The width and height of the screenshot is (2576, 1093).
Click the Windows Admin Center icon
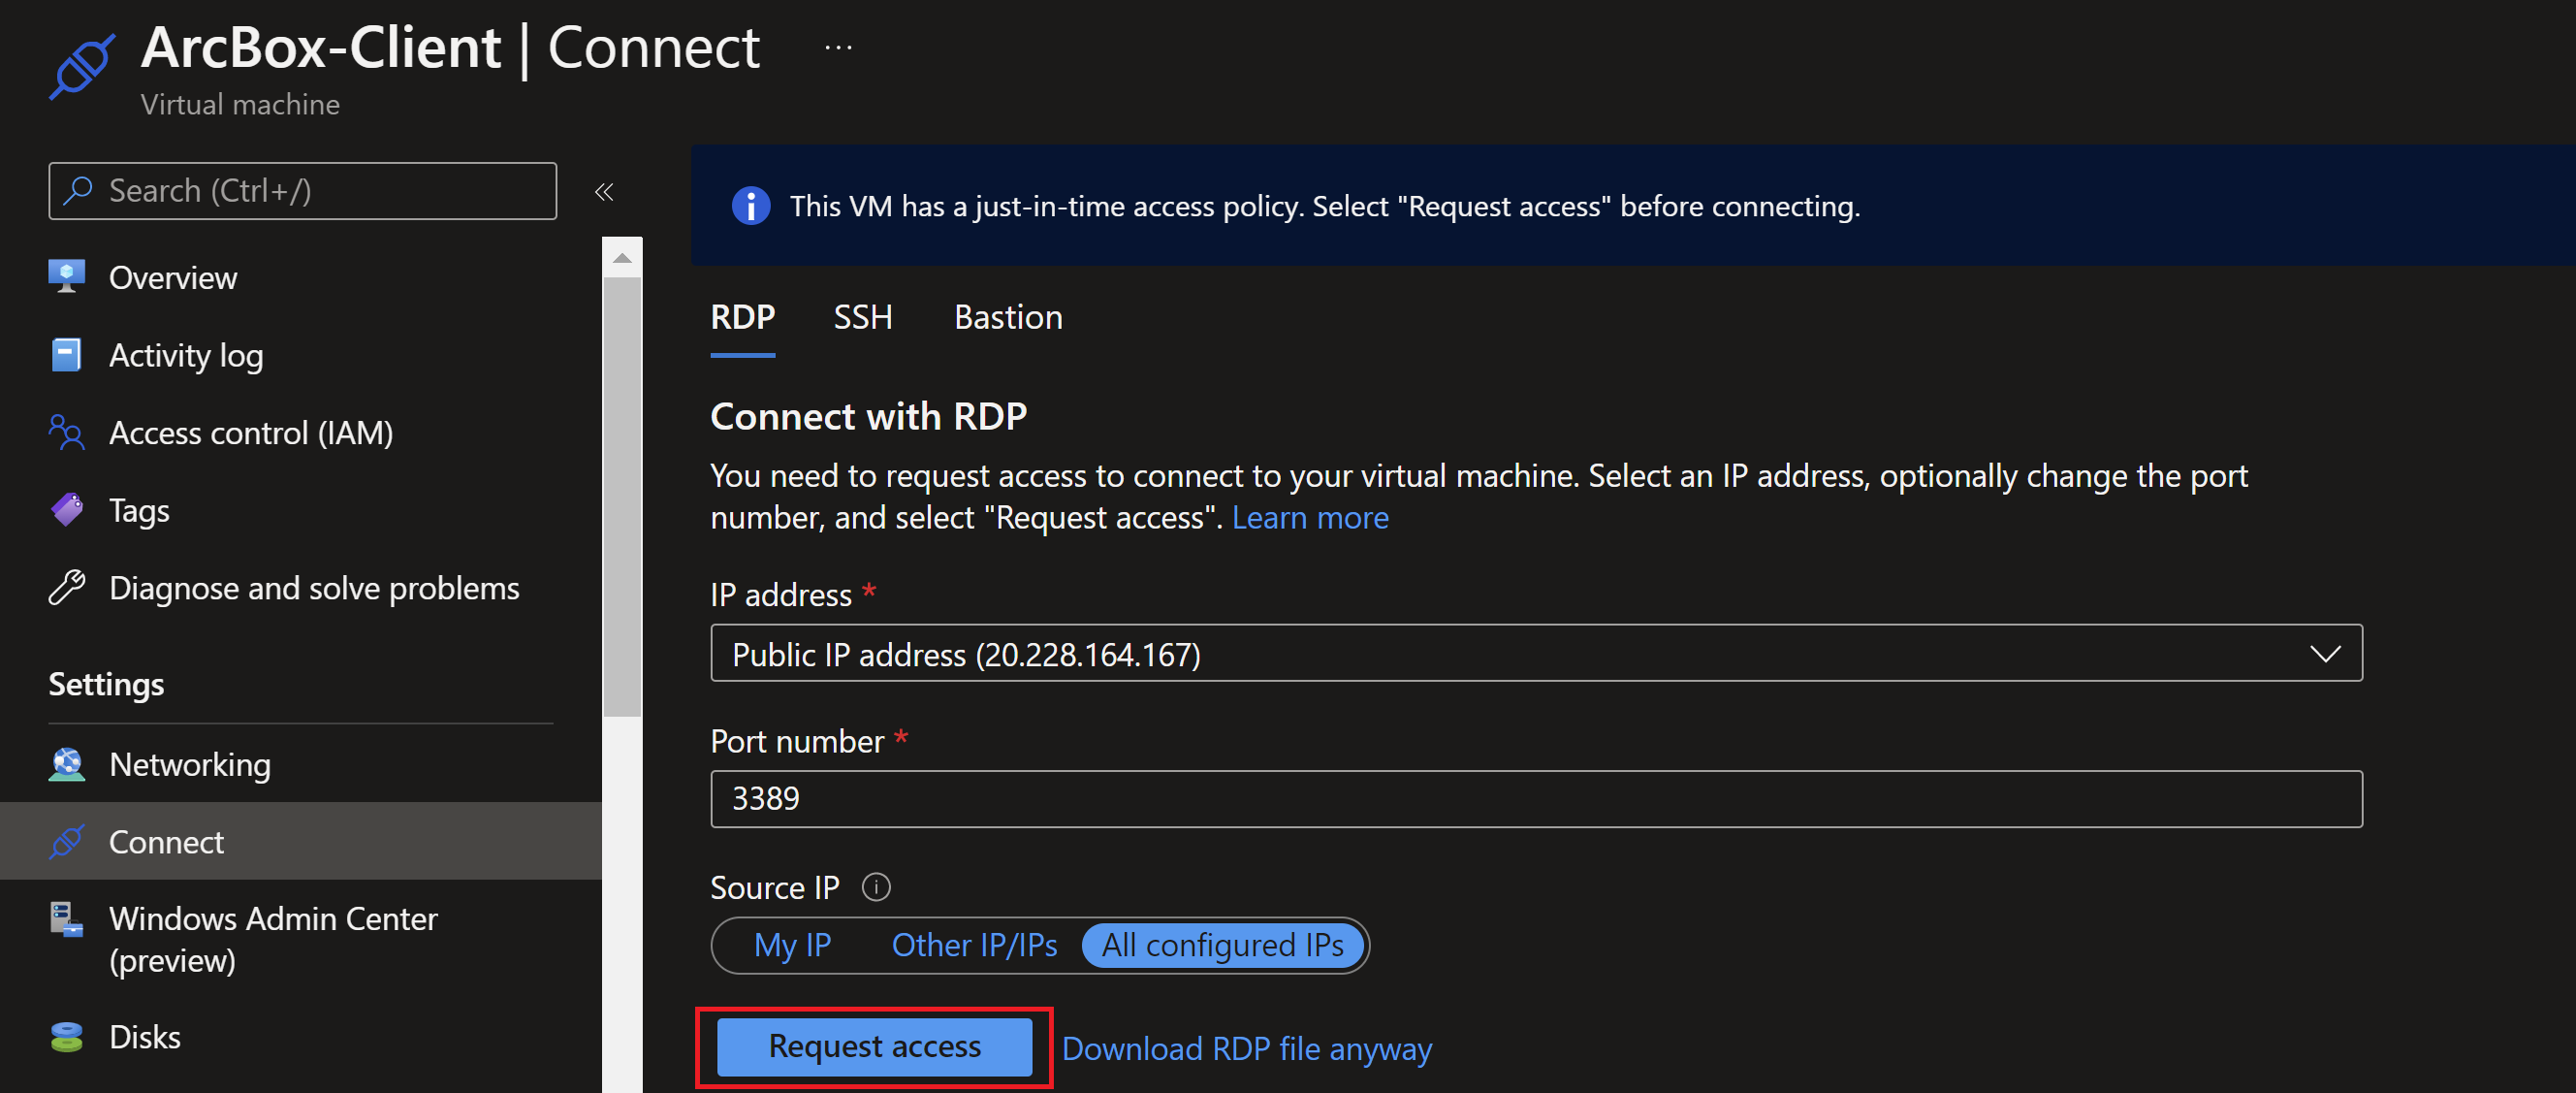[66, 919]
